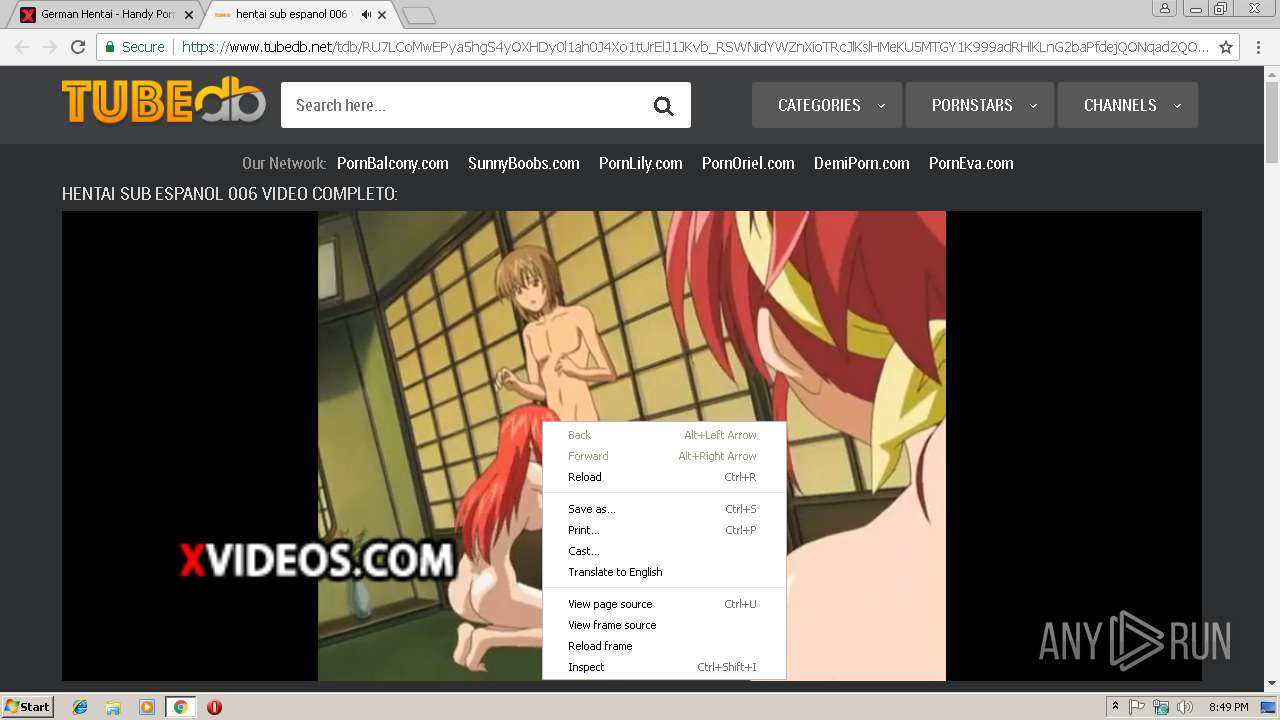The width and height of the screenshot is (1280, 720).
Task: Click the volume tray icon
Action: pos(1185,707)
